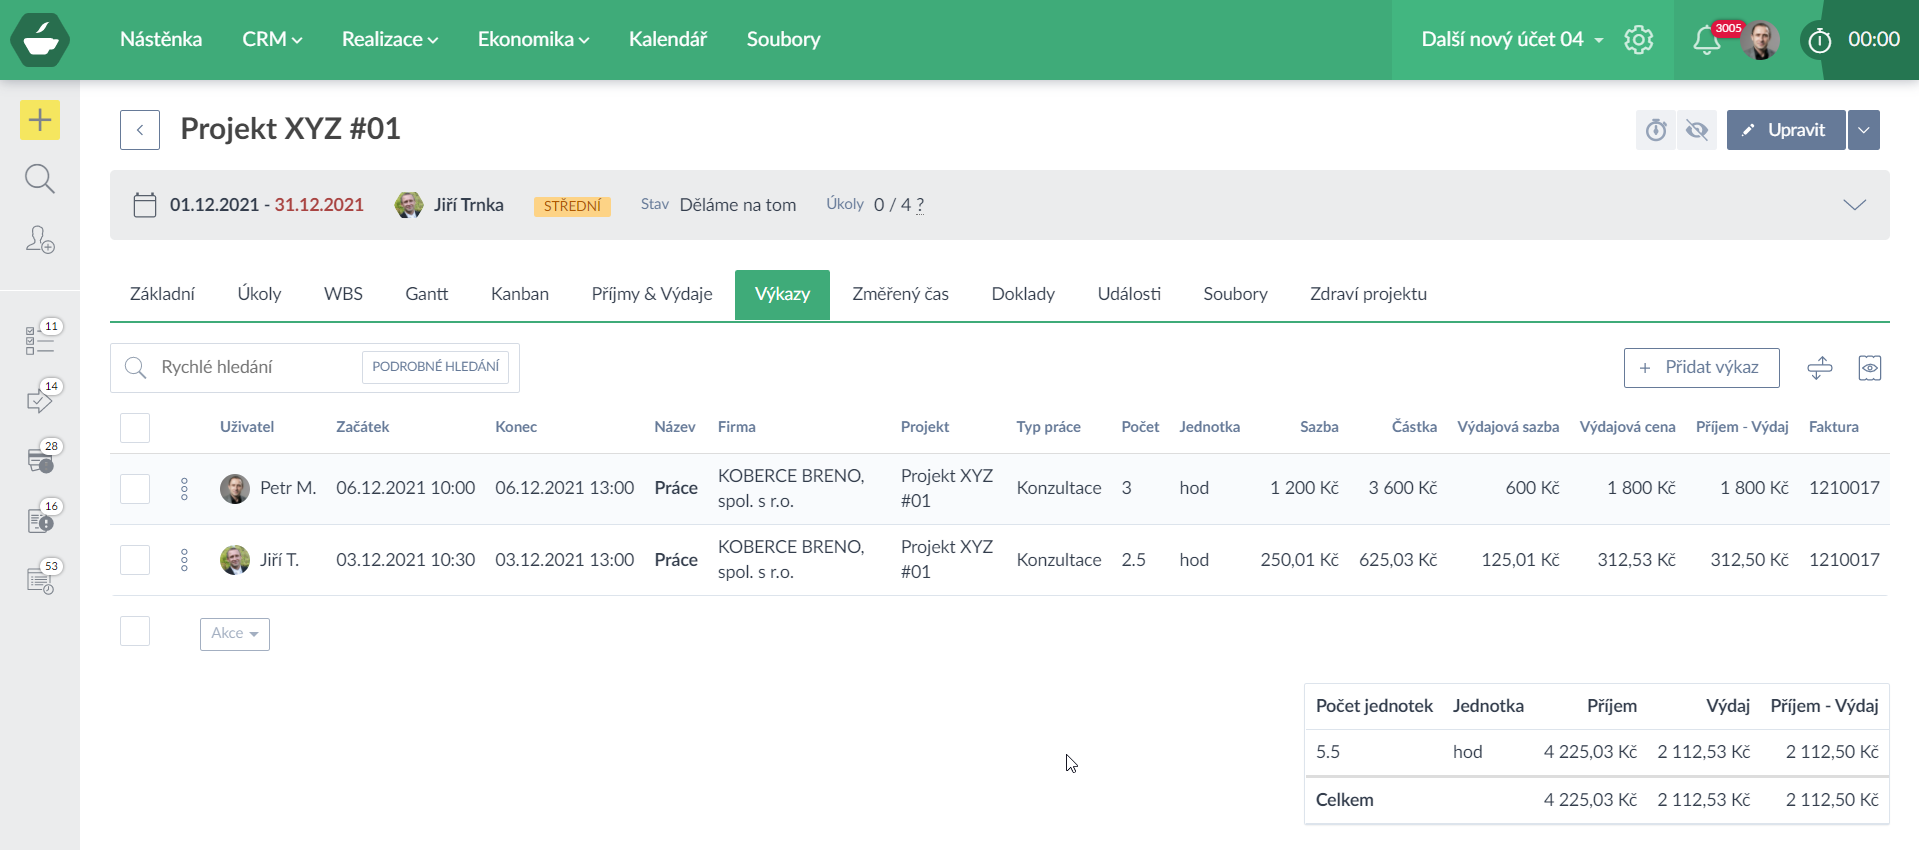Screen dimensions: 1919x850
Task: Click the Přidat výkaz button
Action: tap(1701, 367)
